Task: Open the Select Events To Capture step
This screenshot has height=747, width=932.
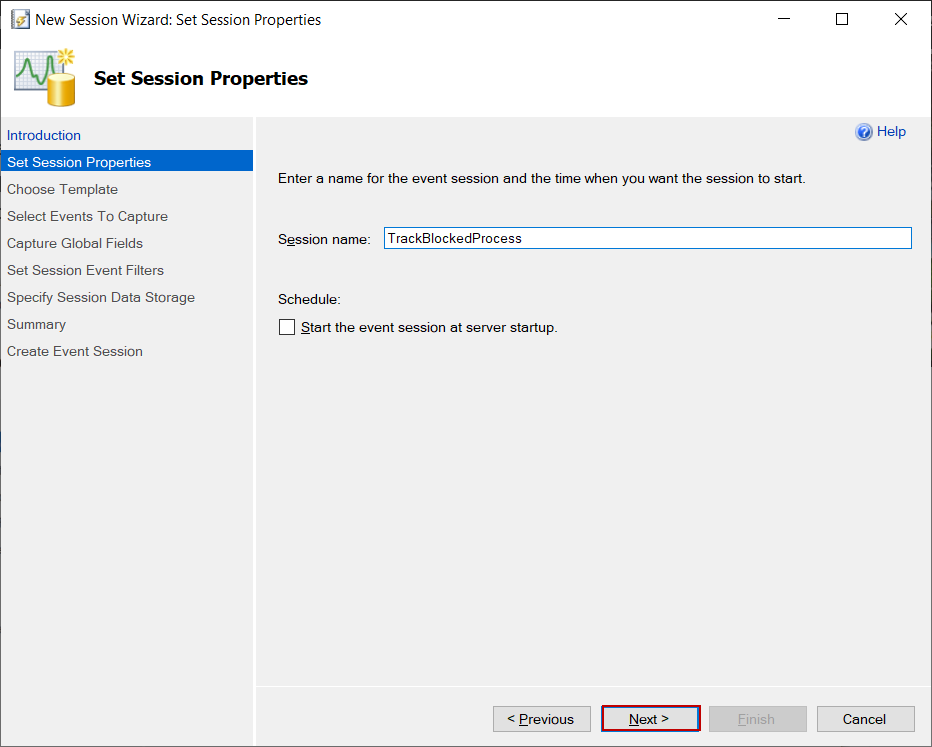Action: pyautogui.click(x=87, y=216)
